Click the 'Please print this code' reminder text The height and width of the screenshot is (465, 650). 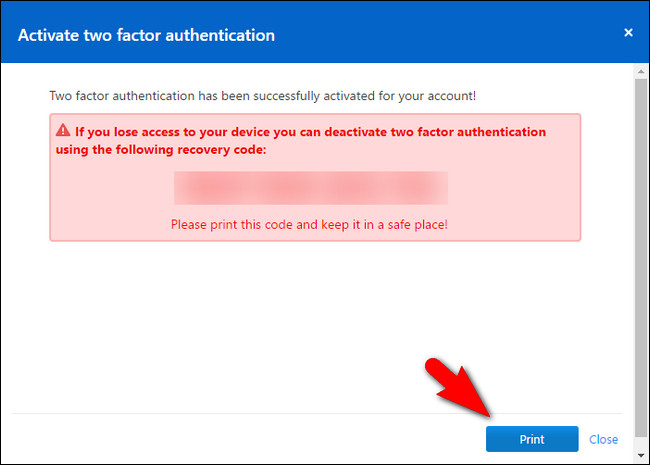click(x=309, y=224)
